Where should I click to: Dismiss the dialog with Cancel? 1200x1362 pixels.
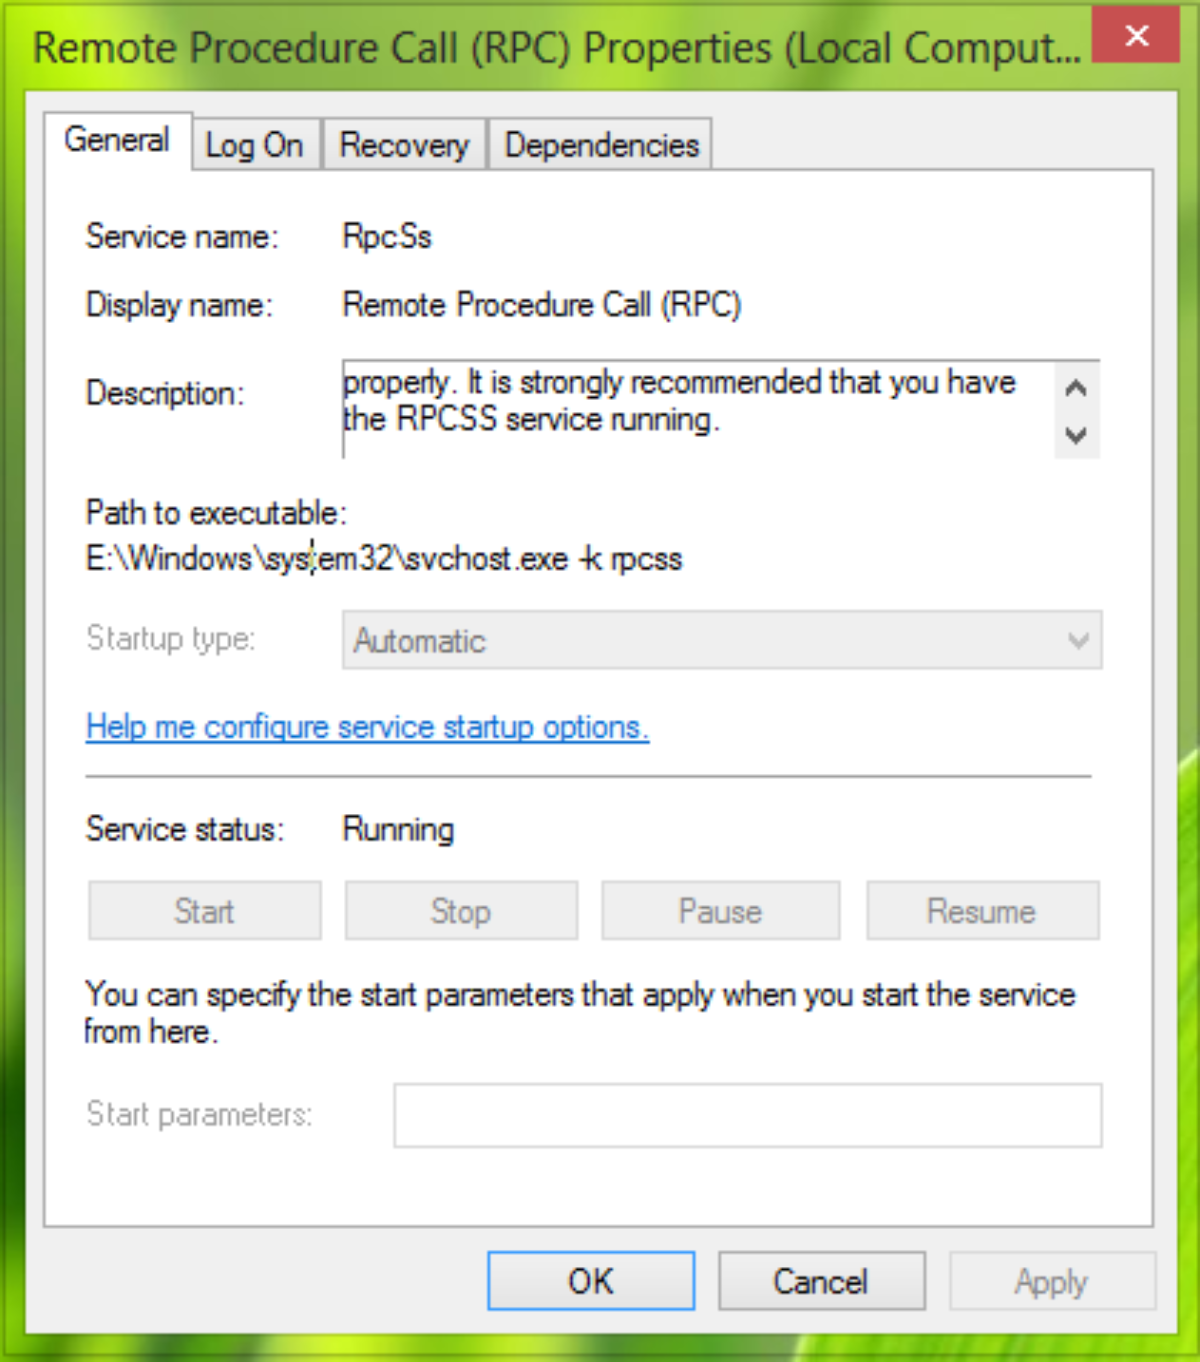click(x=821, y=1281)
